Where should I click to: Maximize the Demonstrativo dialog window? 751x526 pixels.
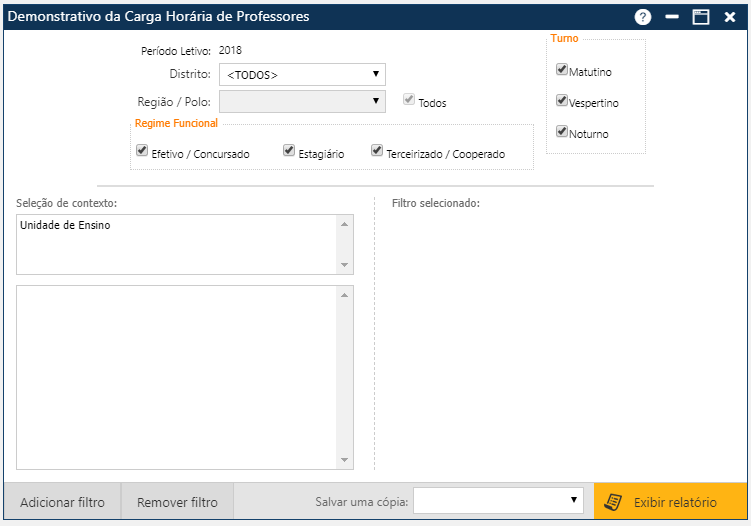point(701,17)
